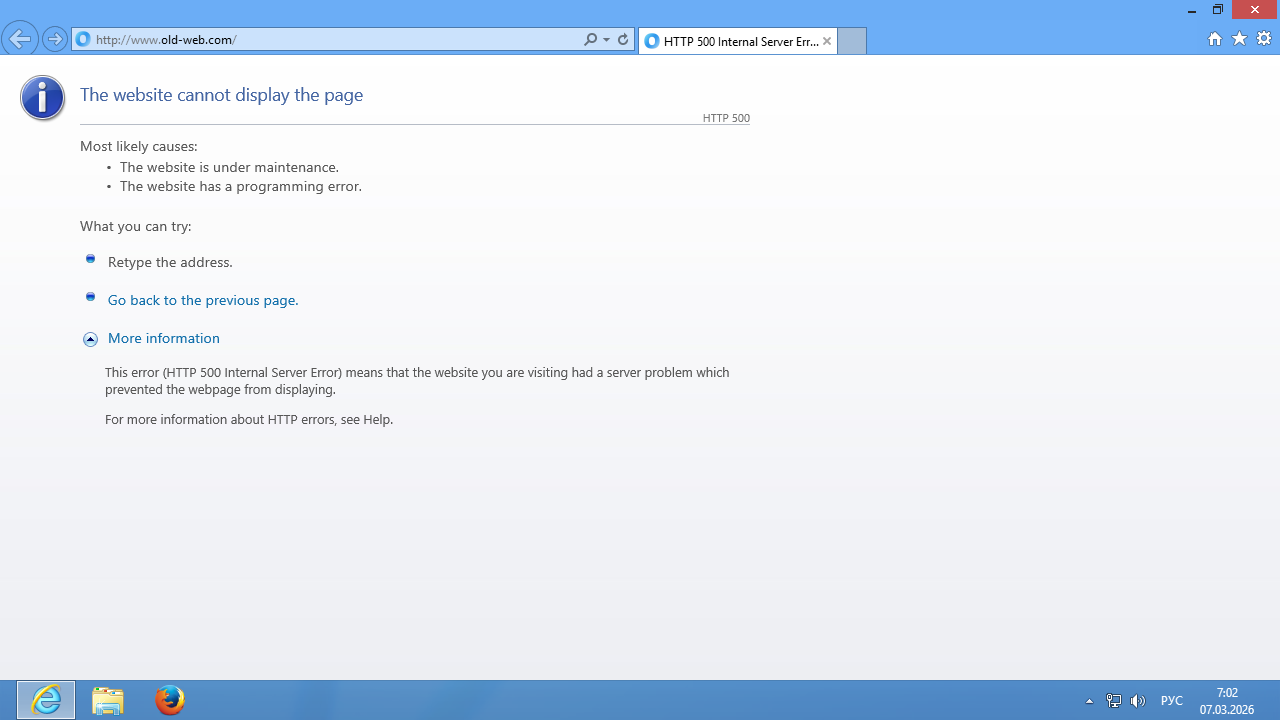Open the address bar autocomplete dropdown arrow
Viewport: 1280px width, 720px height.
606,40
